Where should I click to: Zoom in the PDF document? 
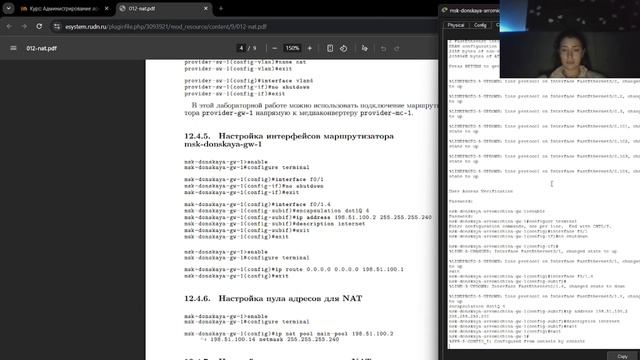click(310, 48)
